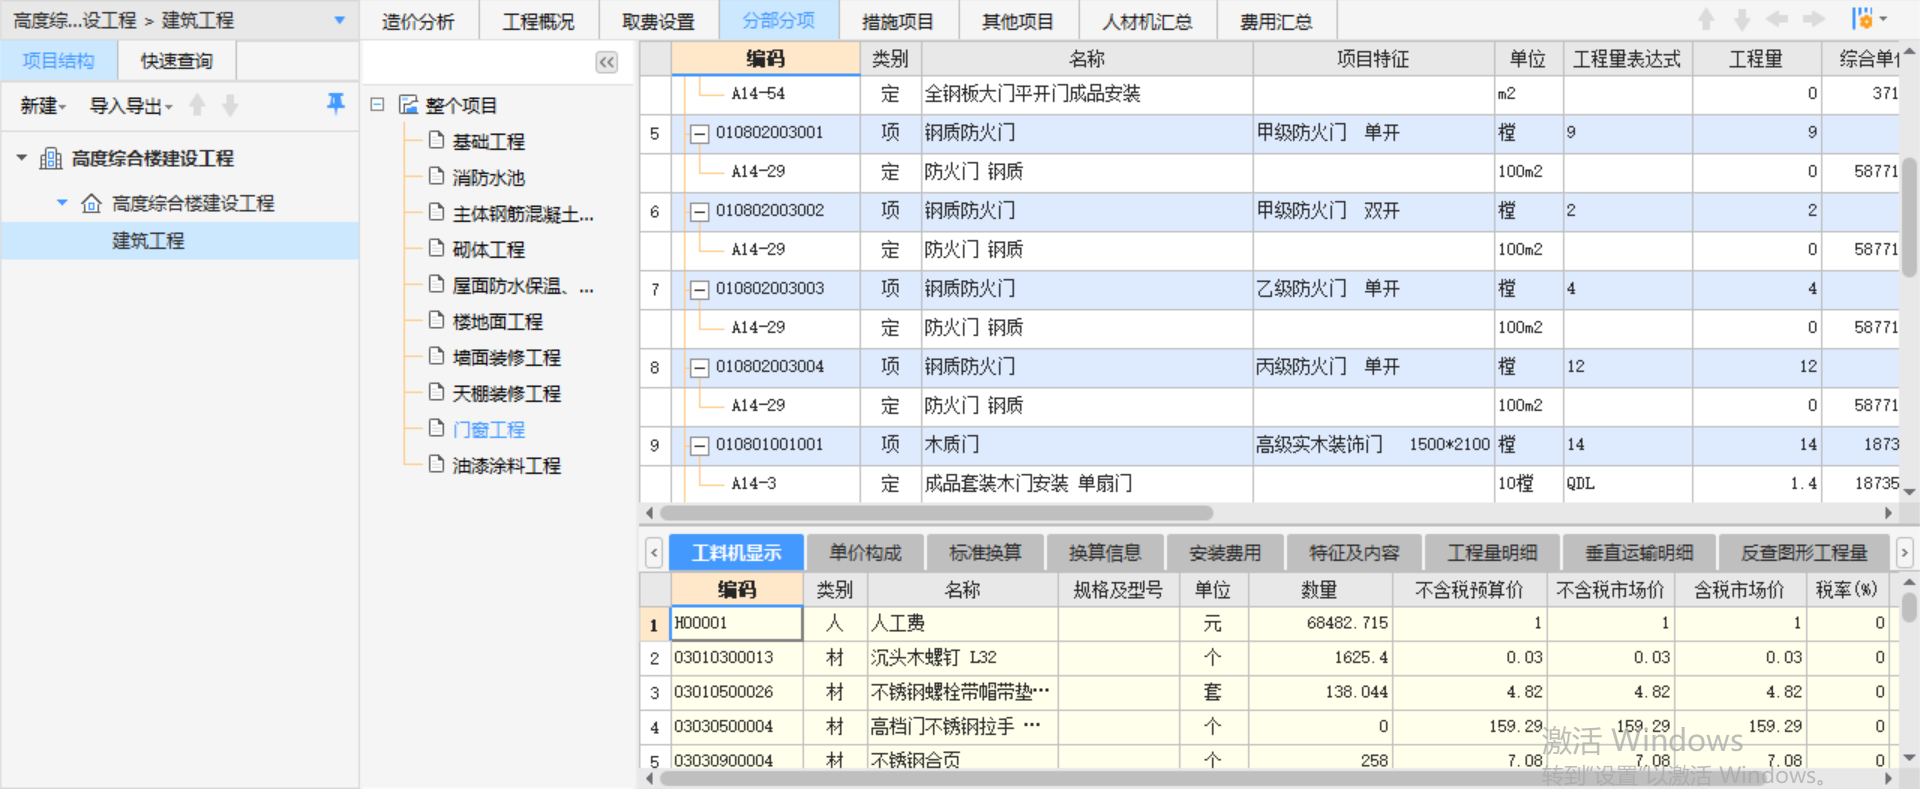Image resolution: width=1920 pixels, height=789 pixels.
Task: Click the upper table horizontal scrollbar right arrow
Action: point(1888,513)
